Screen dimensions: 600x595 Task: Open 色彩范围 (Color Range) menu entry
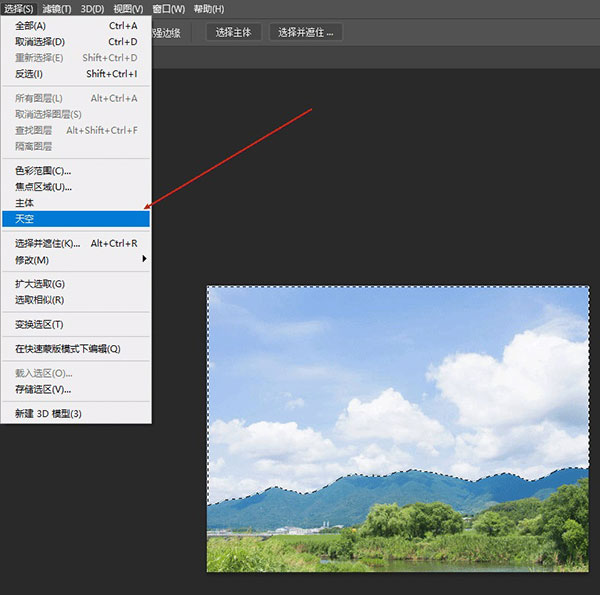tap(43, 170)
